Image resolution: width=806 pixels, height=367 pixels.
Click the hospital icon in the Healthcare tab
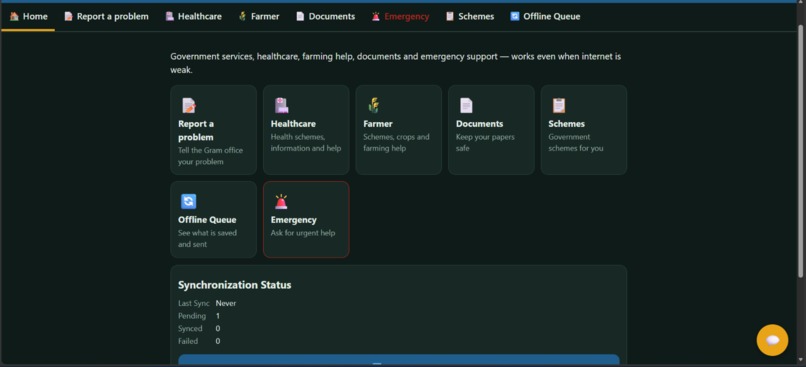point(170,16)
